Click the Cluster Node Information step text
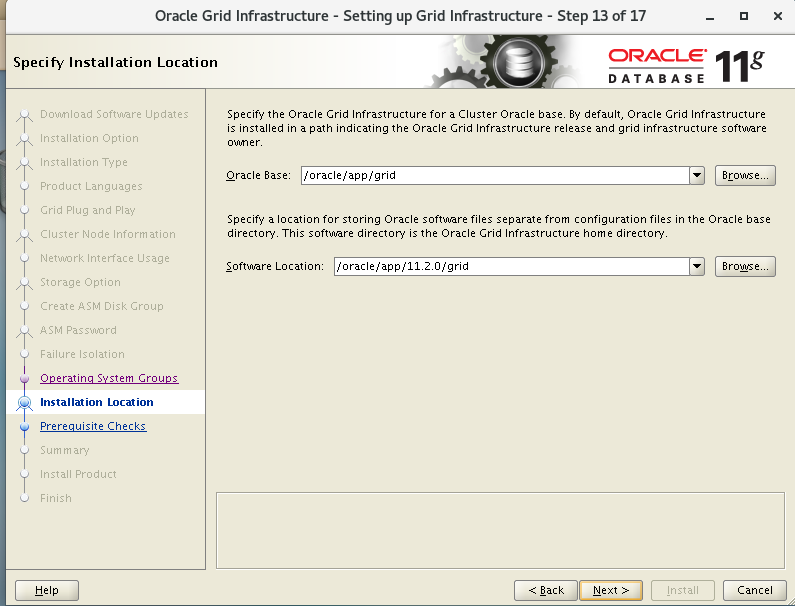Viewport: 795px width, 606px height. pos(108,234)
